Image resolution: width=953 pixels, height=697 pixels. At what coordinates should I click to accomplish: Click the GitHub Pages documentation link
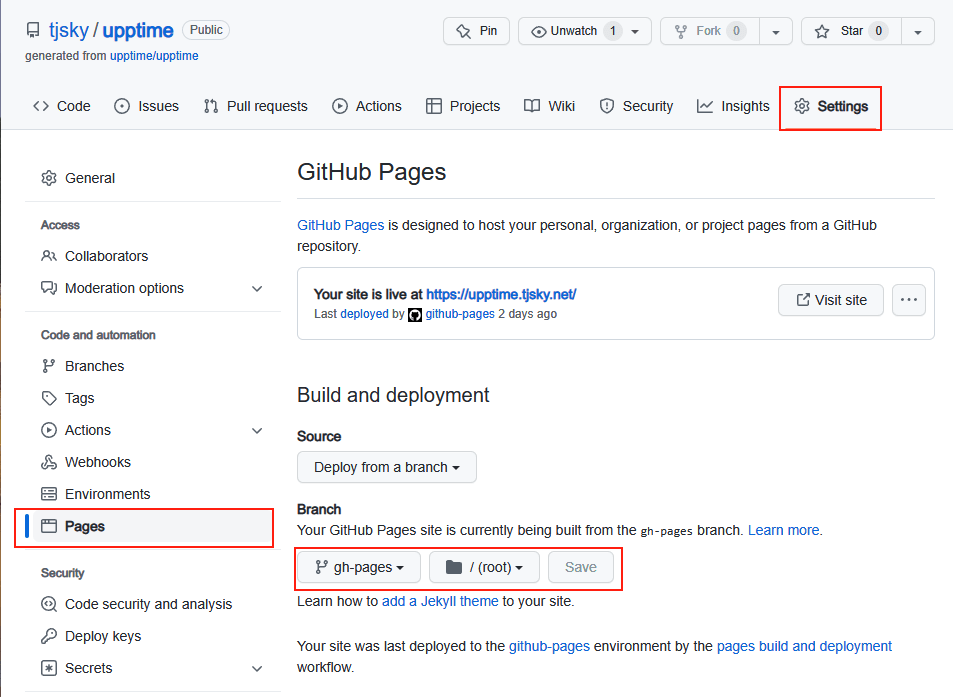340,225
